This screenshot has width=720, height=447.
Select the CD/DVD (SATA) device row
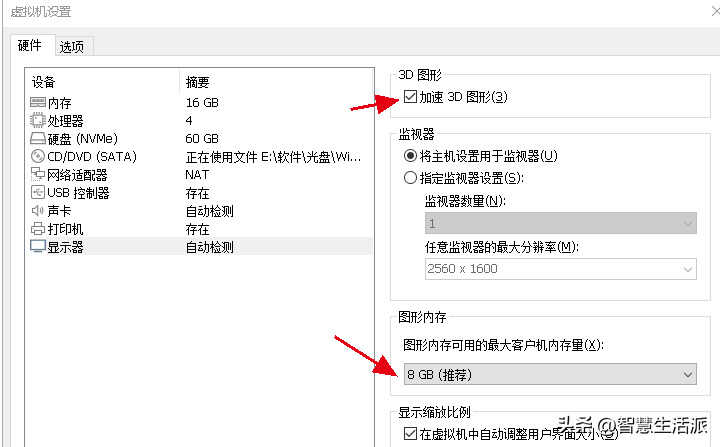[x=200, y=157]
